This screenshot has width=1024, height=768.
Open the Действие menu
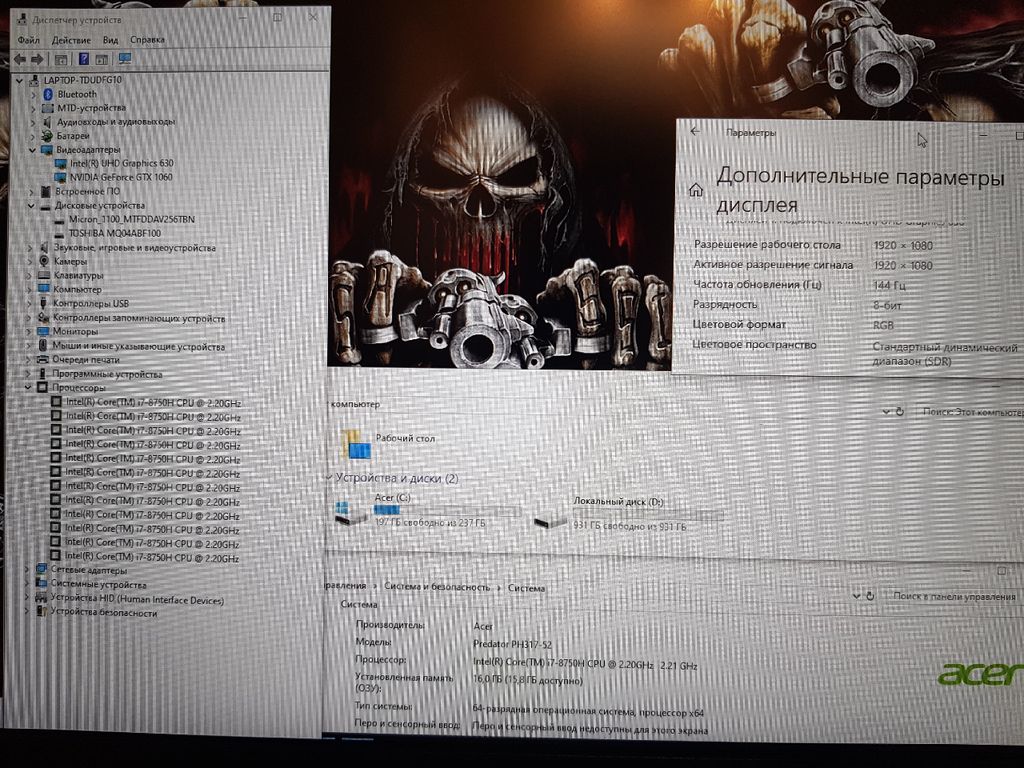pyautogui.click(x=71, y=40)
